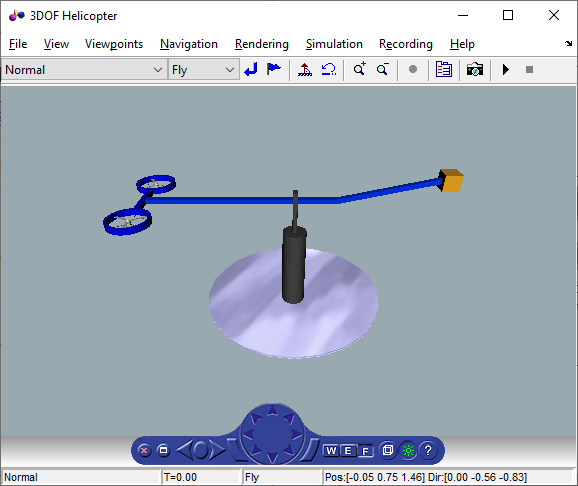
Task: Click the Return to viewpoint arrow icon
Action: 251,69
